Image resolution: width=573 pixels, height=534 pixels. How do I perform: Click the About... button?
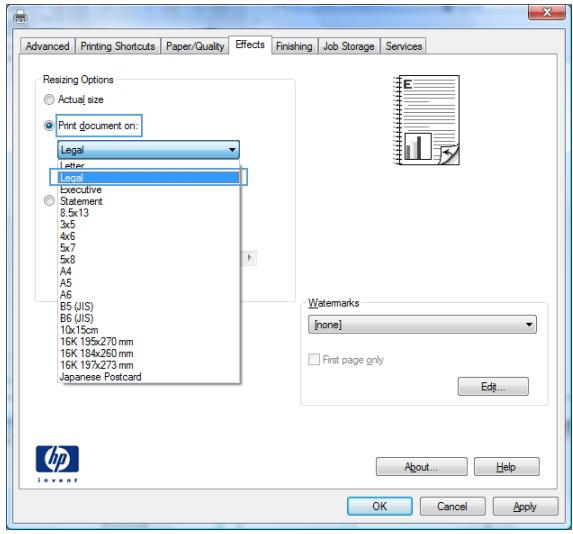click(x=421, y=466)
